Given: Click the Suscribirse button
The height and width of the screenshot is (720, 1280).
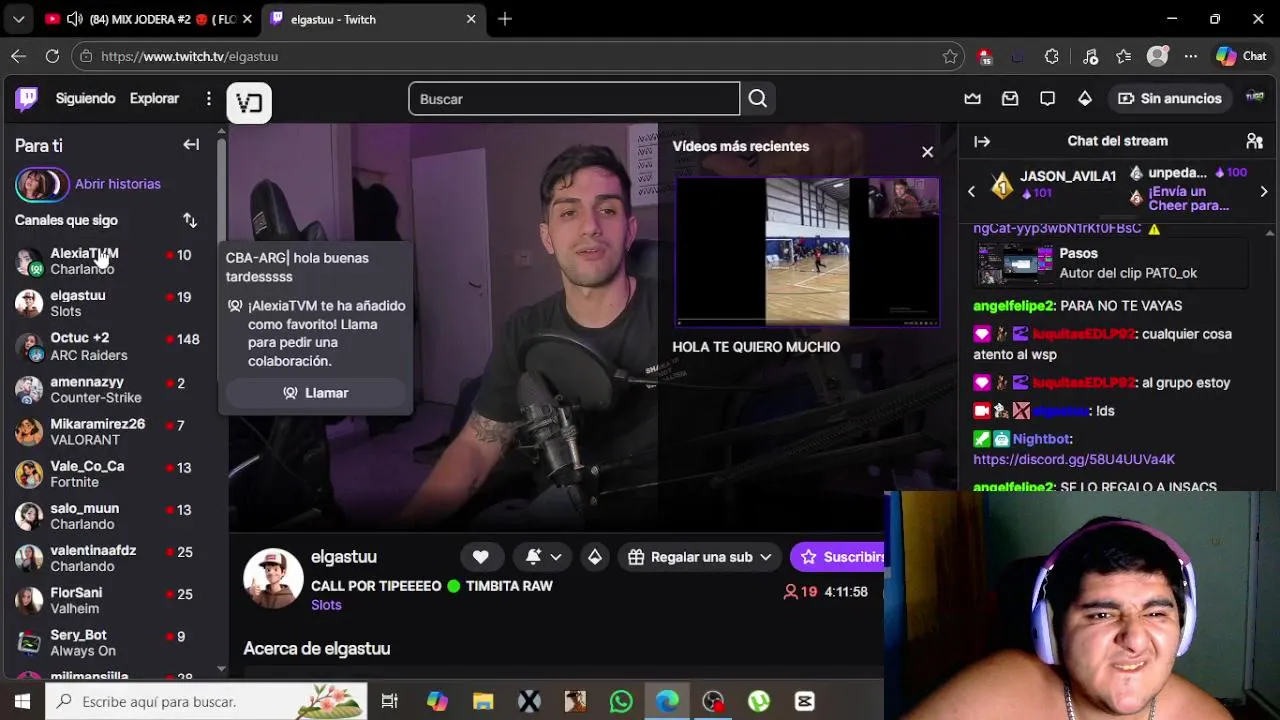Looking at the screenshot, I should click(x=838, y=557).
